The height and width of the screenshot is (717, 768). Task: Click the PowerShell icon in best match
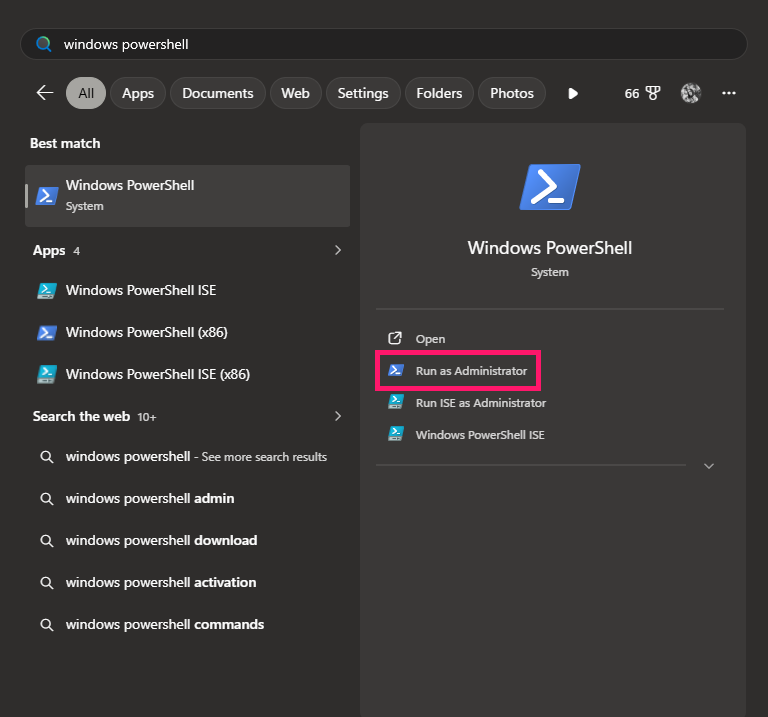pos(47,196)
